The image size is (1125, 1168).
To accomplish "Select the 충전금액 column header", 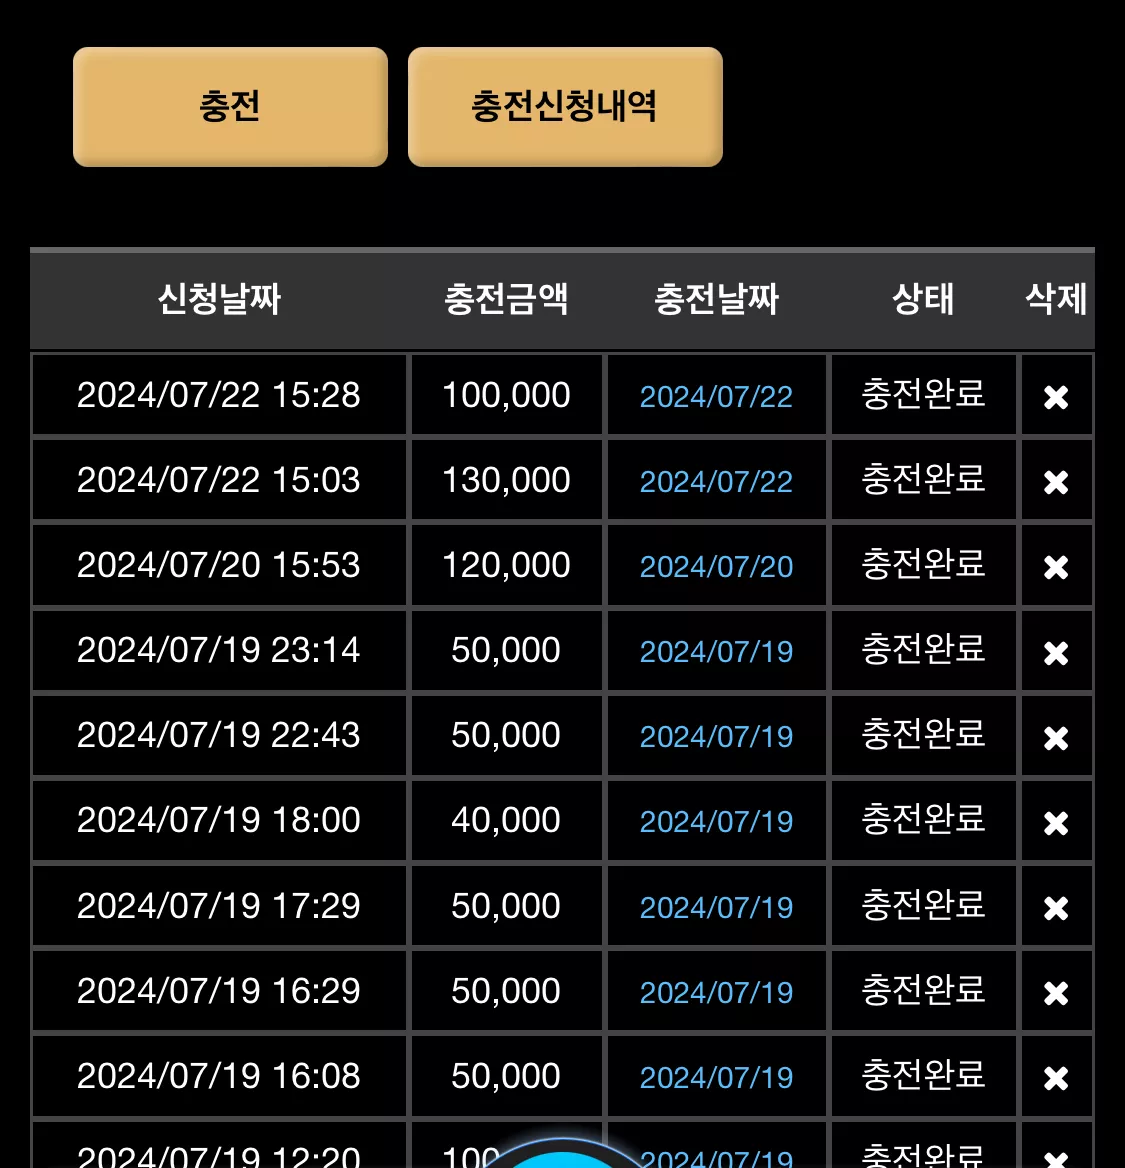I will point(506,299).
